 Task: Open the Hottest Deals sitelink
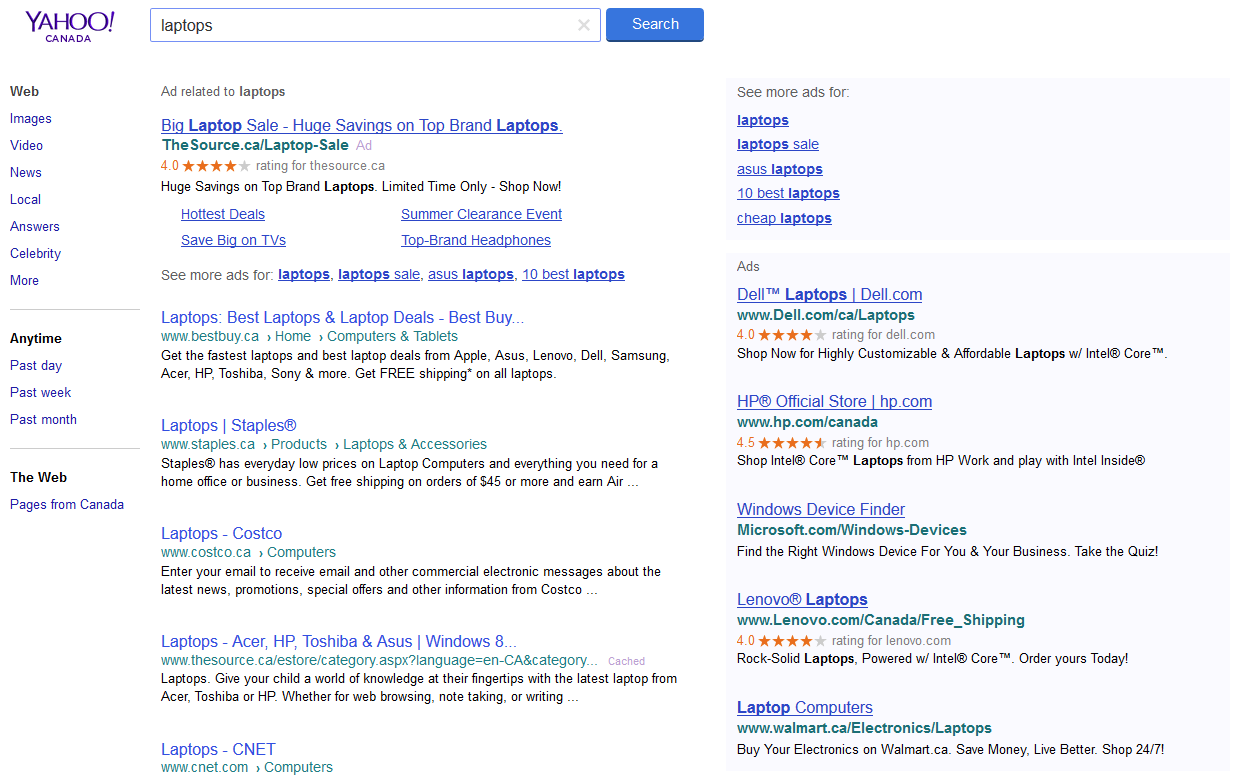[223, 214]
